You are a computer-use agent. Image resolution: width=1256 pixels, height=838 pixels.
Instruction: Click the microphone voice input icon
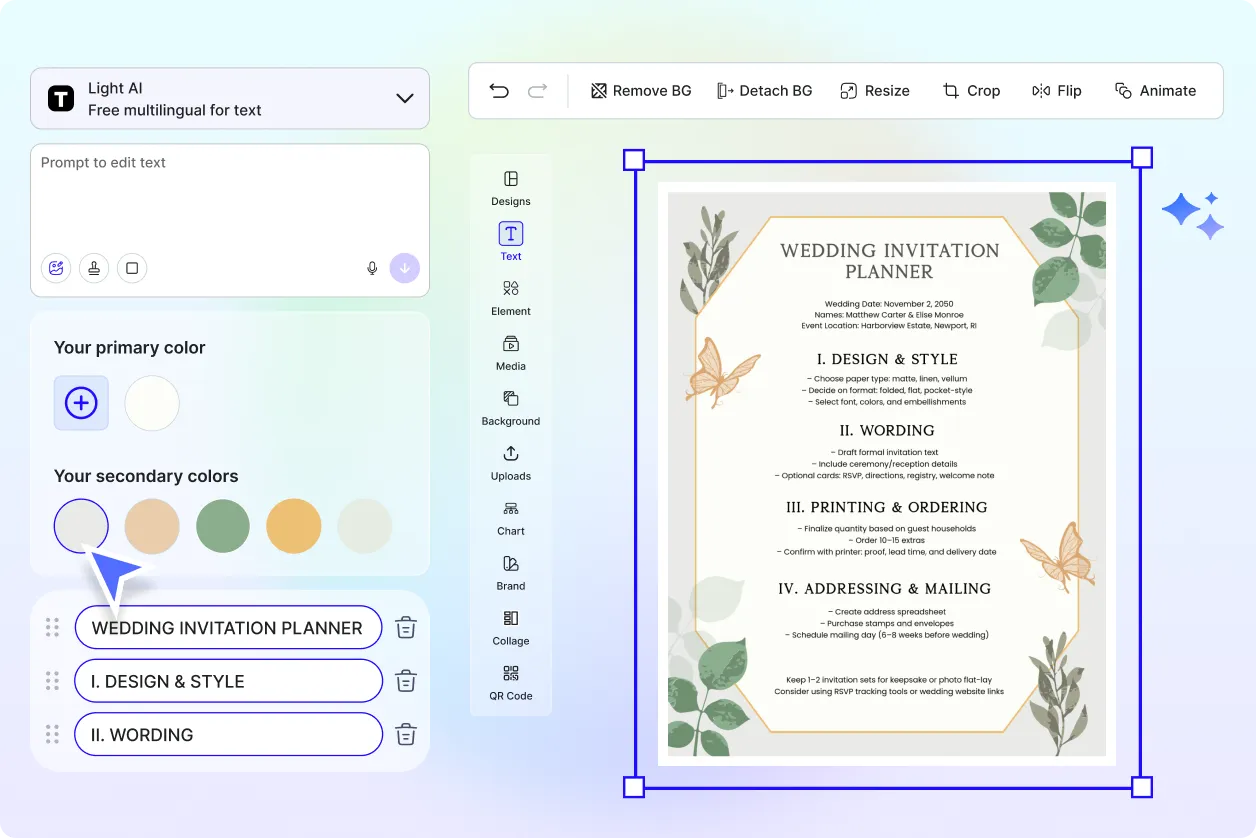372,268
